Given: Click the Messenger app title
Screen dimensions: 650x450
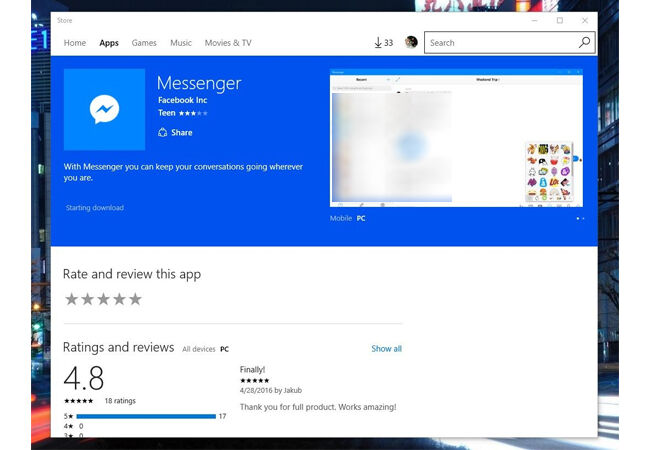Looking at the screenshot, I should click(199, 83).
